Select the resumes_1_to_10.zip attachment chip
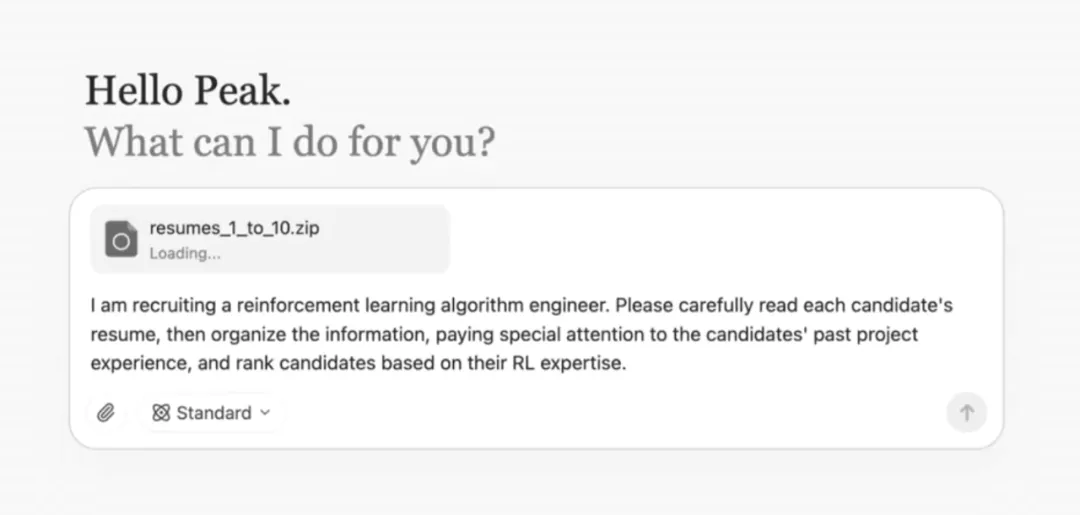This screenshot has height=515, width=1080. pyautogui.click(x=270, y=239)
